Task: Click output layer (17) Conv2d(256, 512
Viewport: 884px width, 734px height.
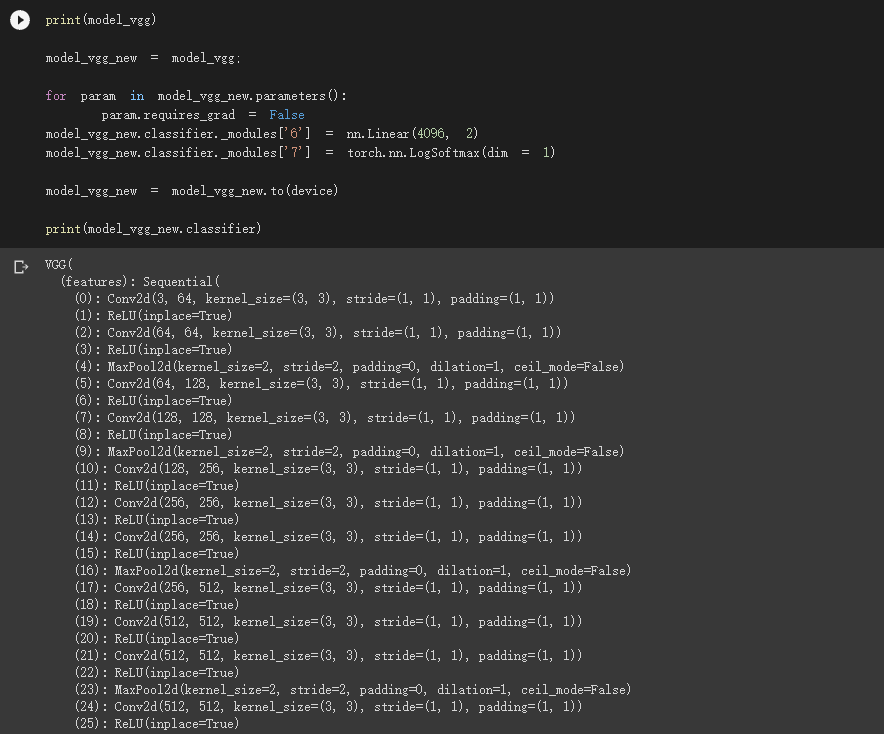Action: pyautogui.click(x=328, y=588)
